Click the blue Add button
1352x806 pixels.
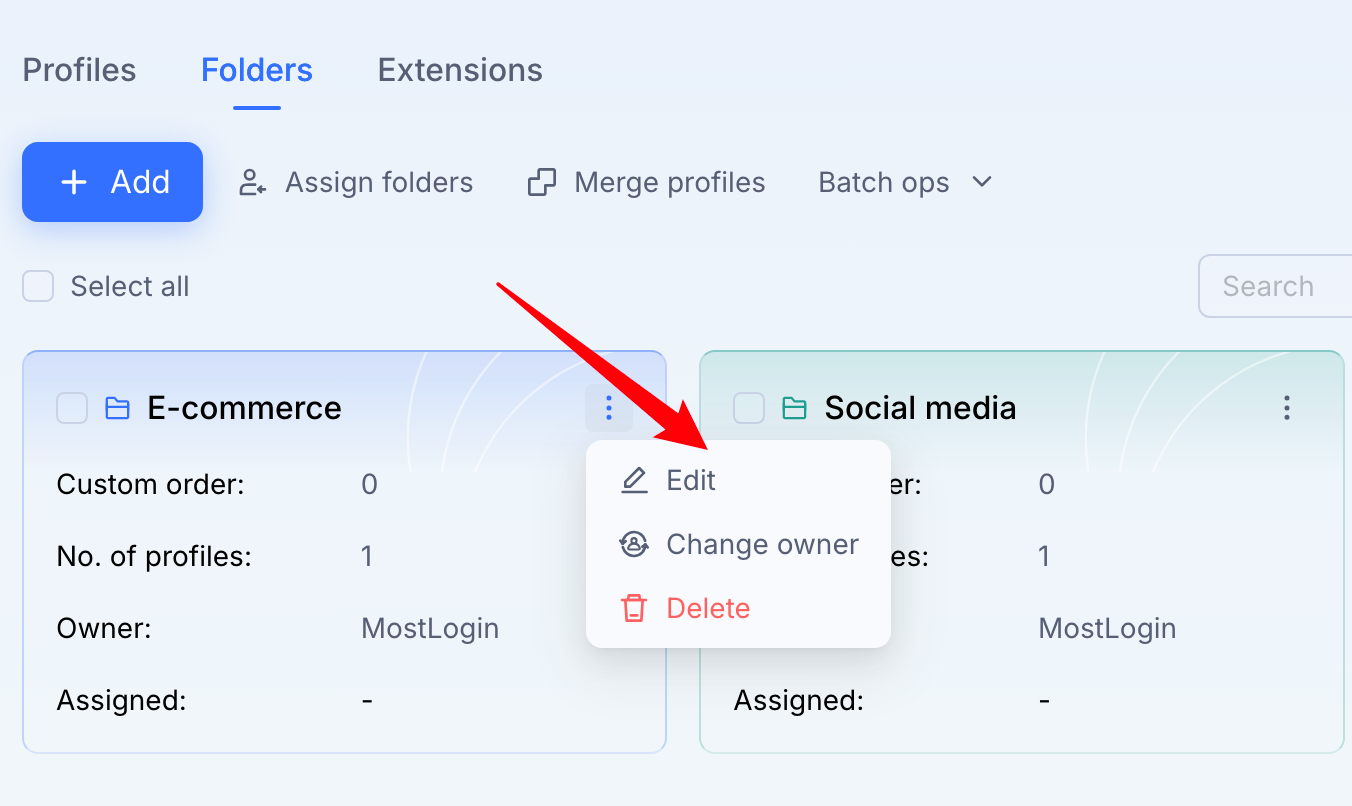(113, 182)
